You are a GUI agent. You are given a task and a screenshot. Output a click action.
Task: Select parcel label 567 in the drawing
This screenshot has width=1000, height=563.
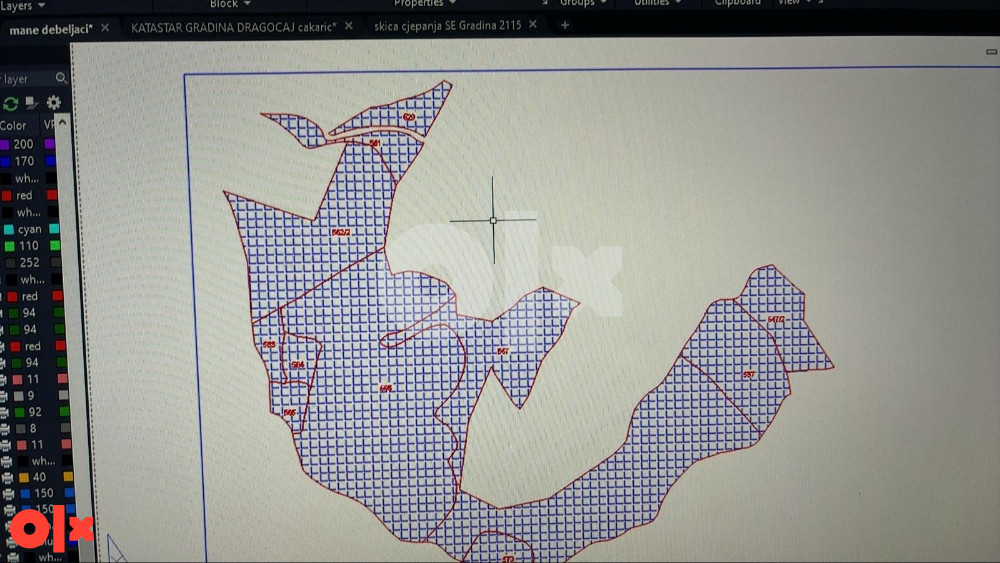point(503,351)
